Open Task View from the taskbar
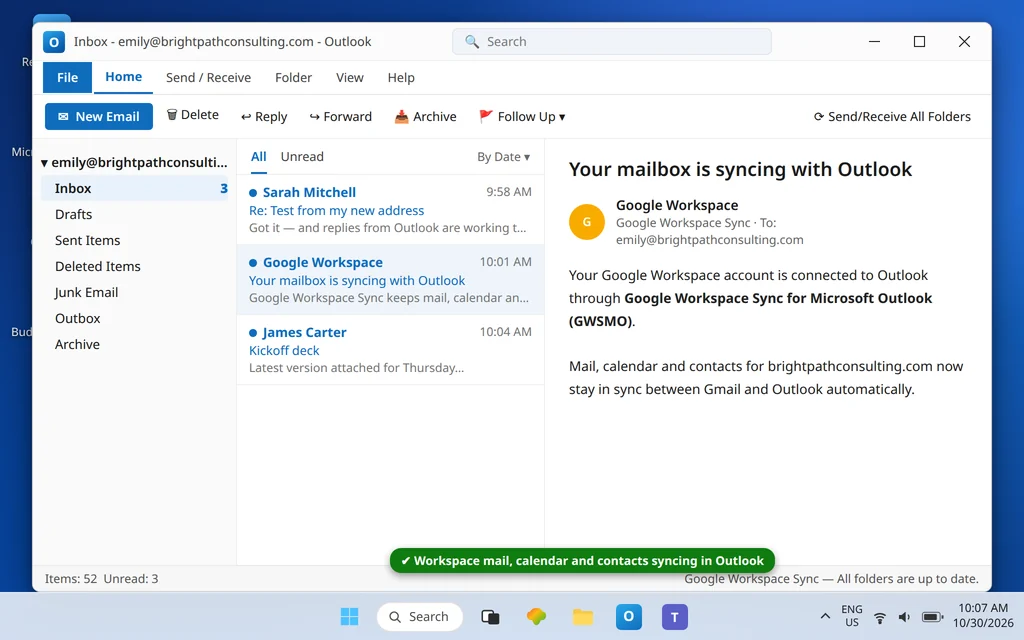Viewport: 1024px width, 640px height. pyautogui.click(x=490, y=616)
